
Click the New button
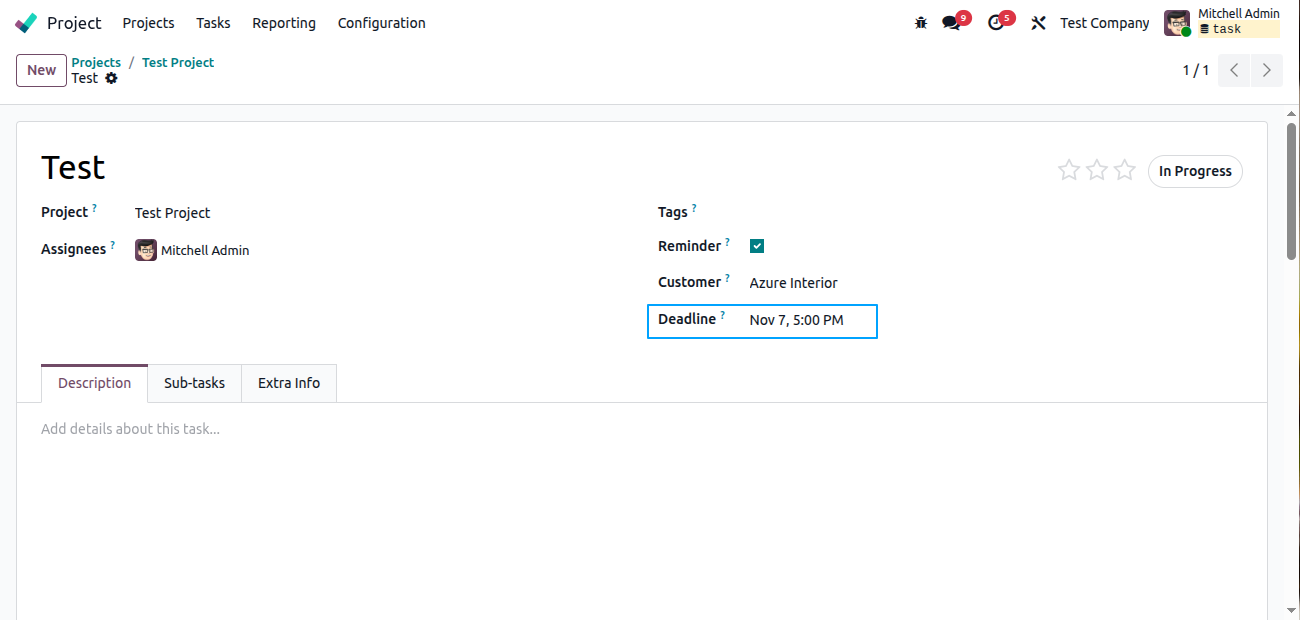click(x=41, y=70)
